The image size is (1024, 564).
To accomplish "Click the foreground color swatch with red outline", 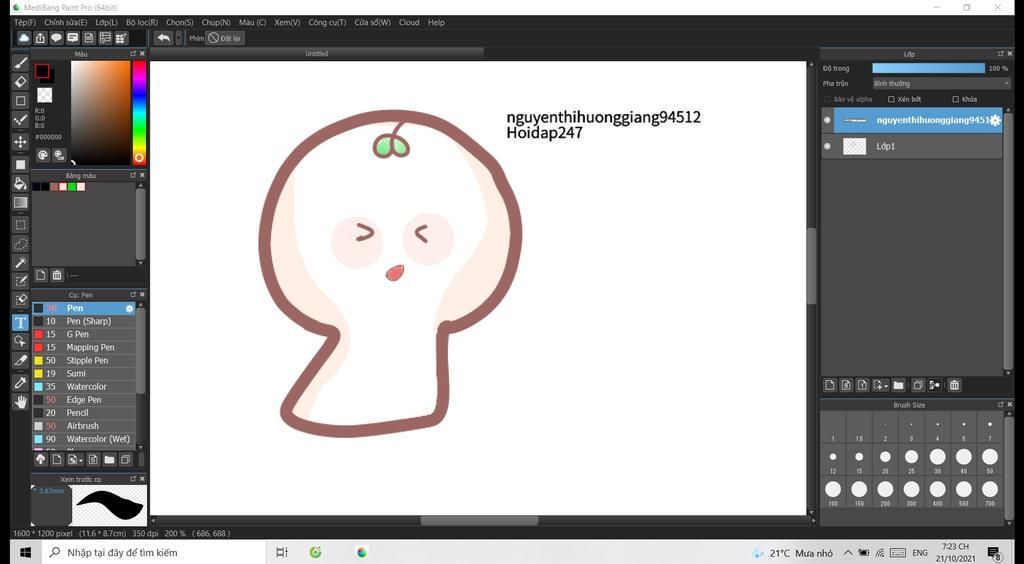I will coord(42,71).
